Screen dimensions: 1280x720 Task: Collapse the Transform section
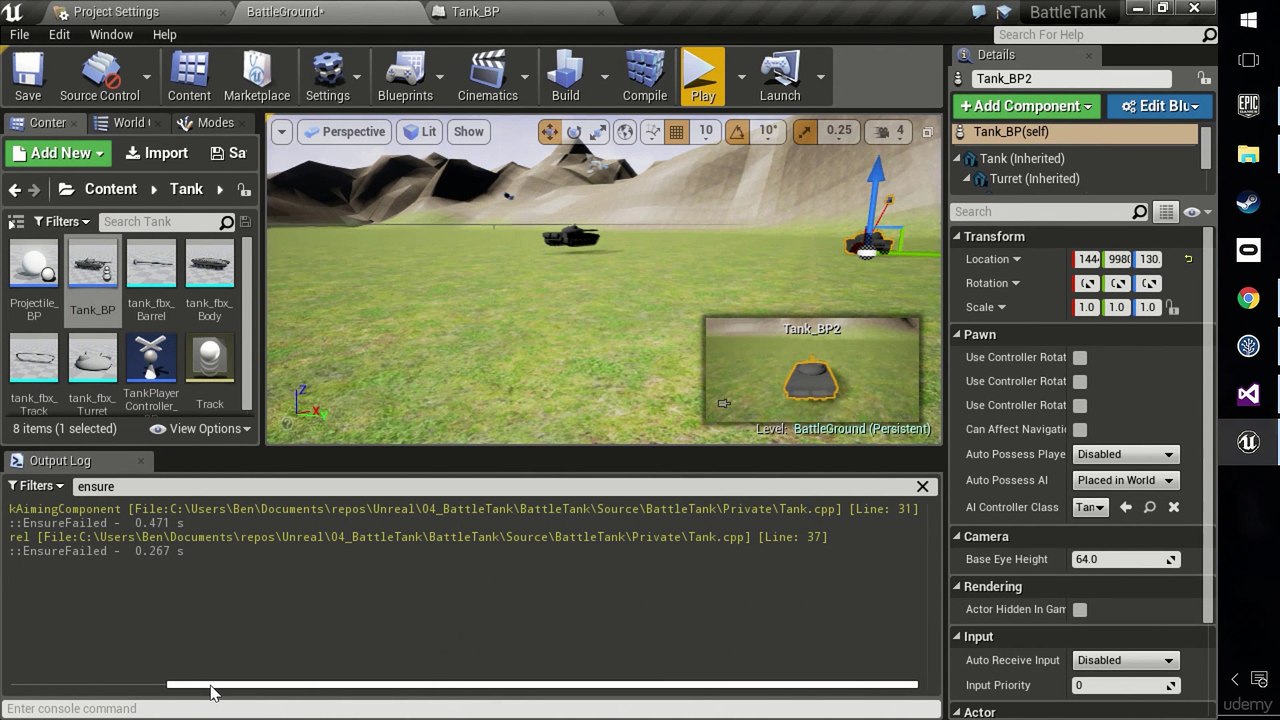(957, 237)
